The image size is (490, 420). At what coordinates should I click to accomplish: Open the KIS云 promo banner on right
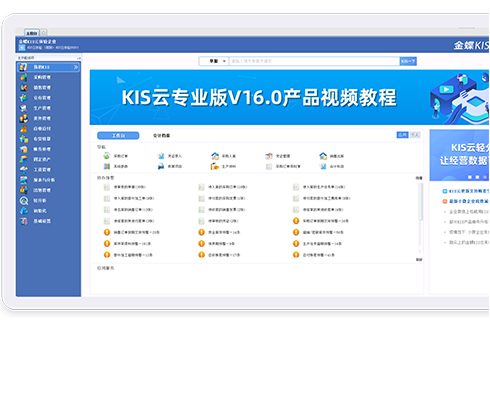point(459,155)
